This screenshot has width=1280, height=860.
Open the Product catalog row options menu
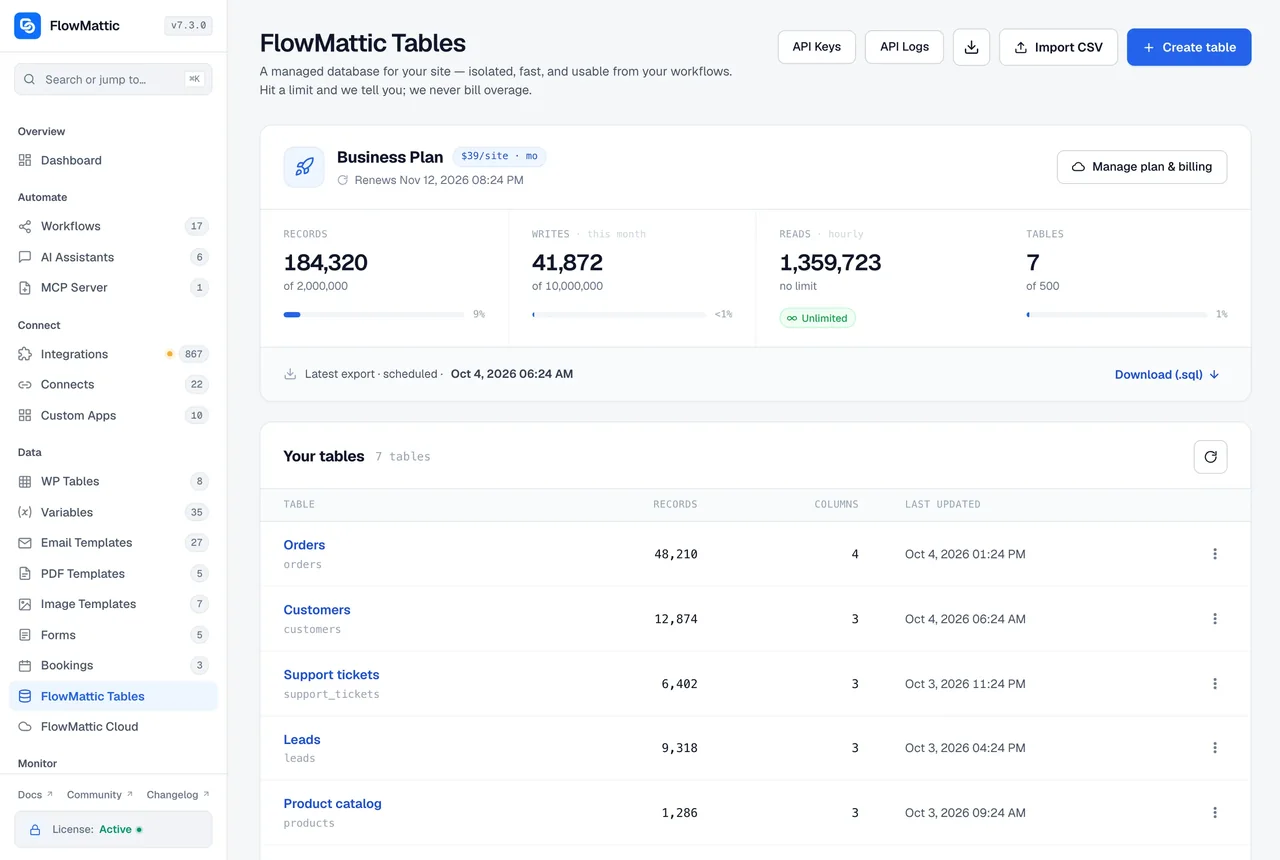(x=1215, y=813)
